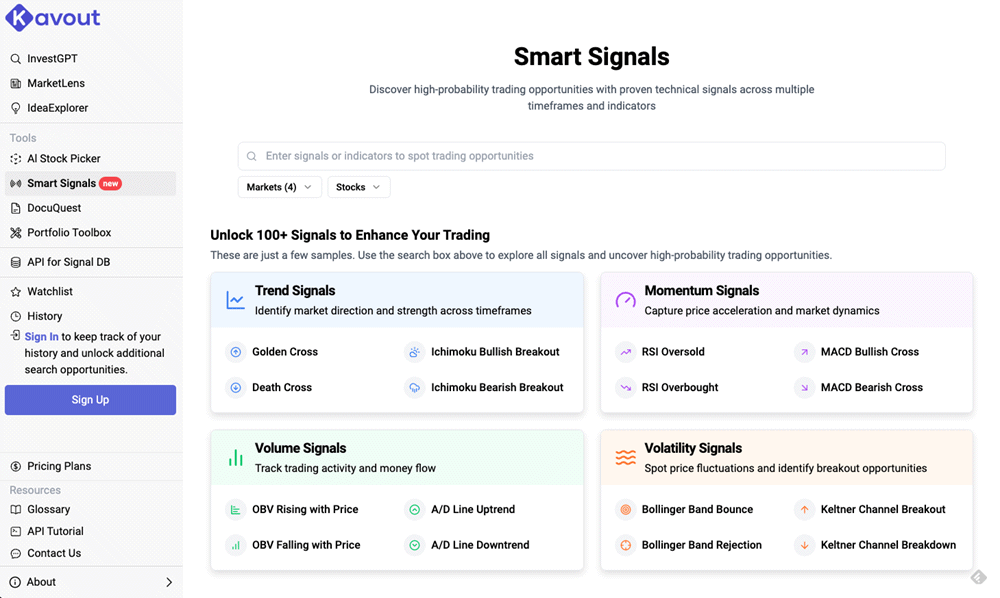Select the AI Stock Picker tool icon
Screen dimensions: 1000x598
(16, 158)
